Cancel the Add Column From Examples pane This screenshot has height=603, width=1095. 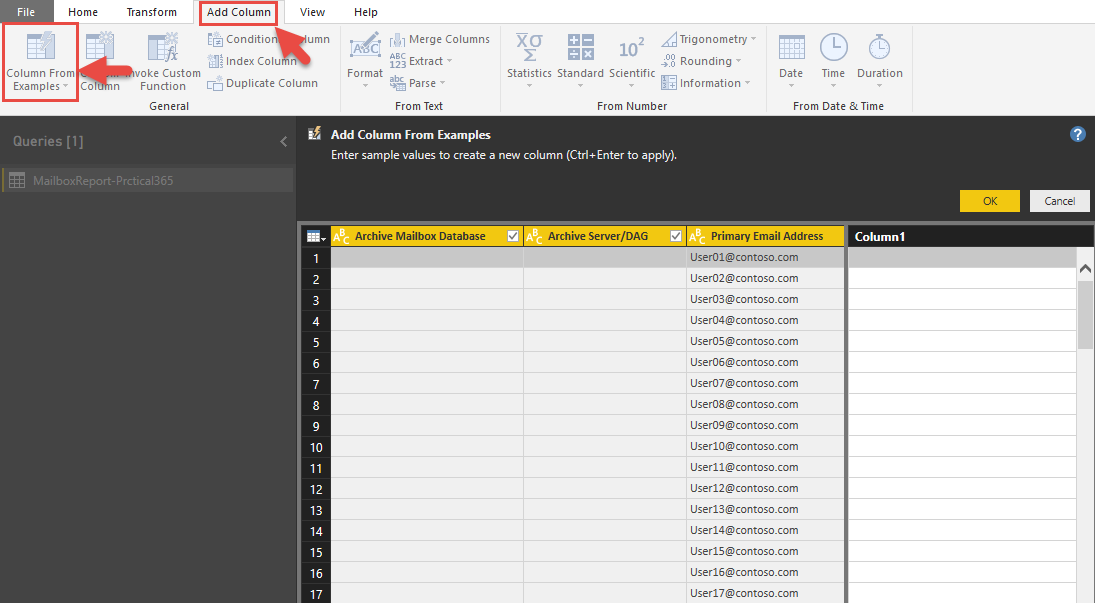point(1059,200)
